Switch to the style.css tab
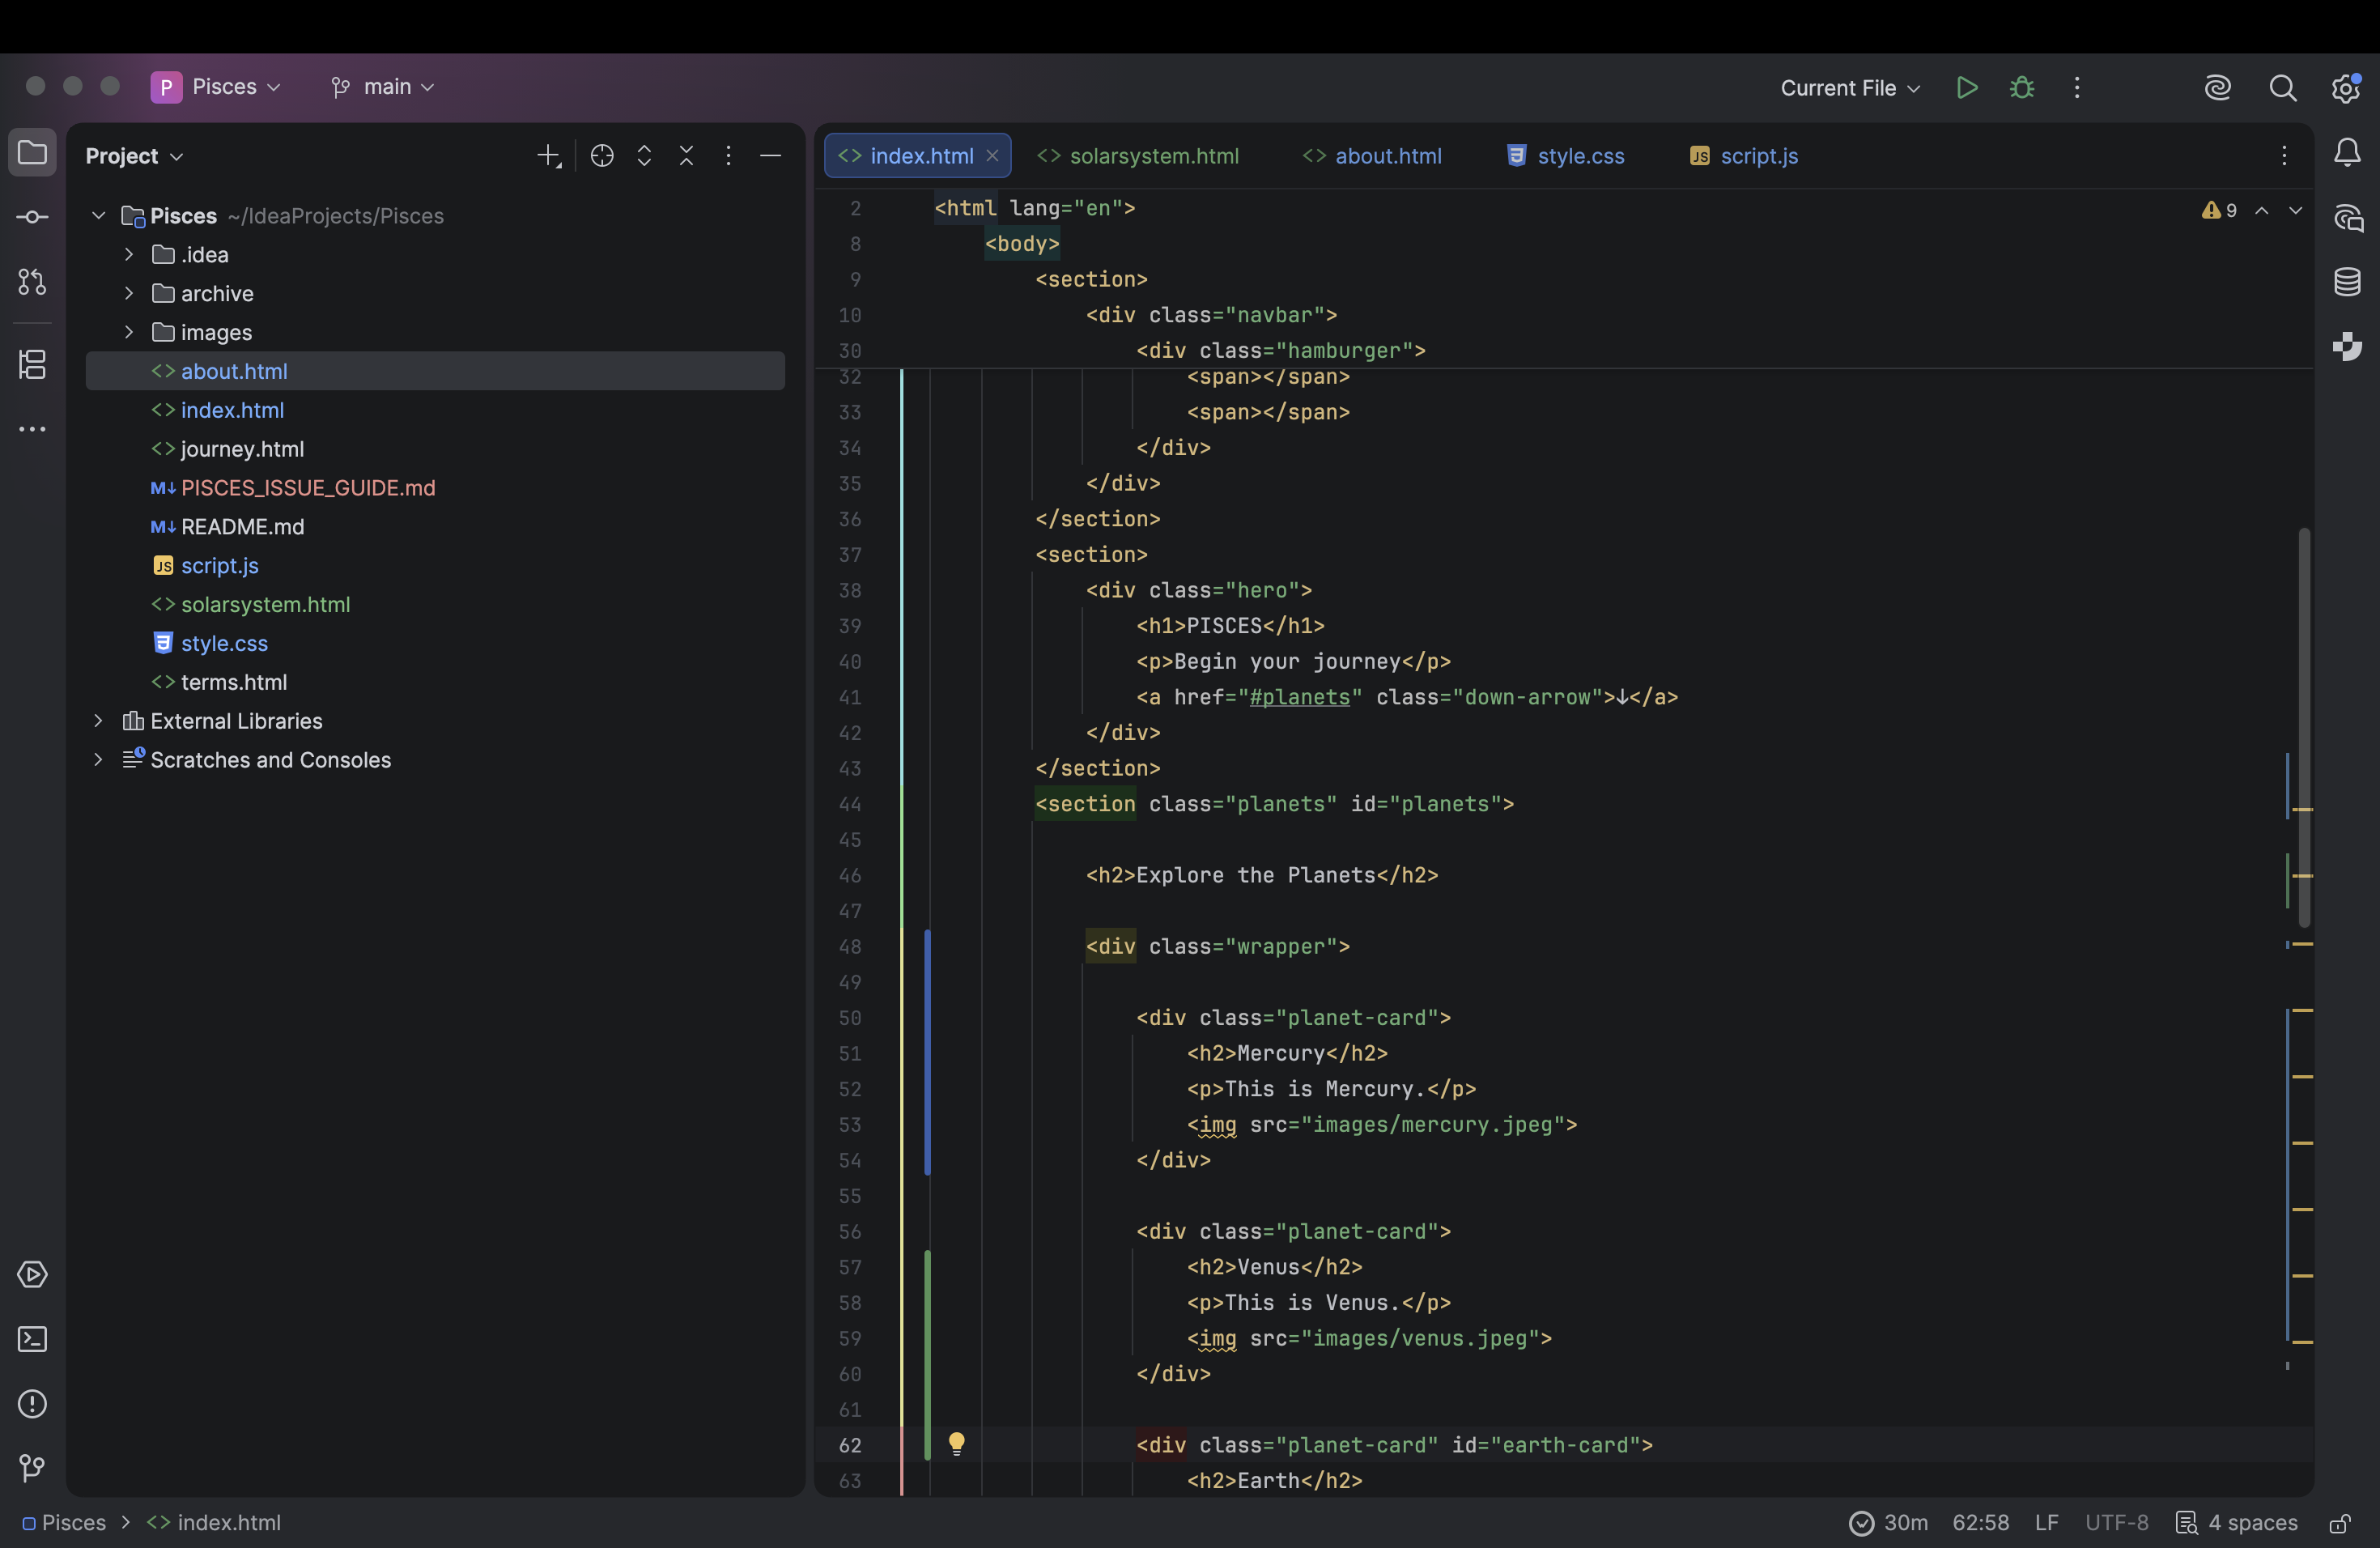The width and height of the screenshot is (2380, 1548). (1566, 156)
